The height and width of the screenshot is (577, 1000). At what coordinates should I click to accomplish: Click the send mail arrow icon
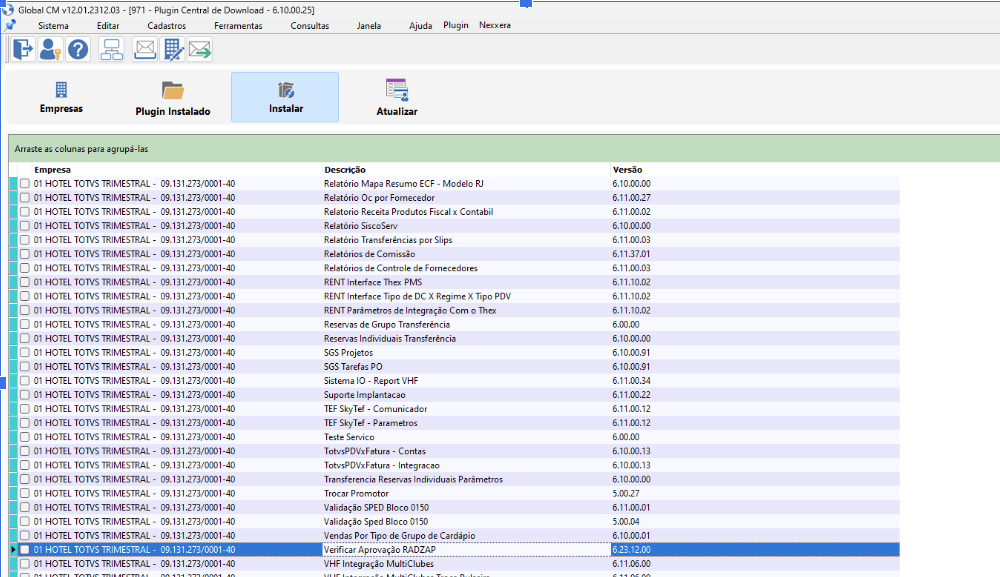tap(200, 49)
